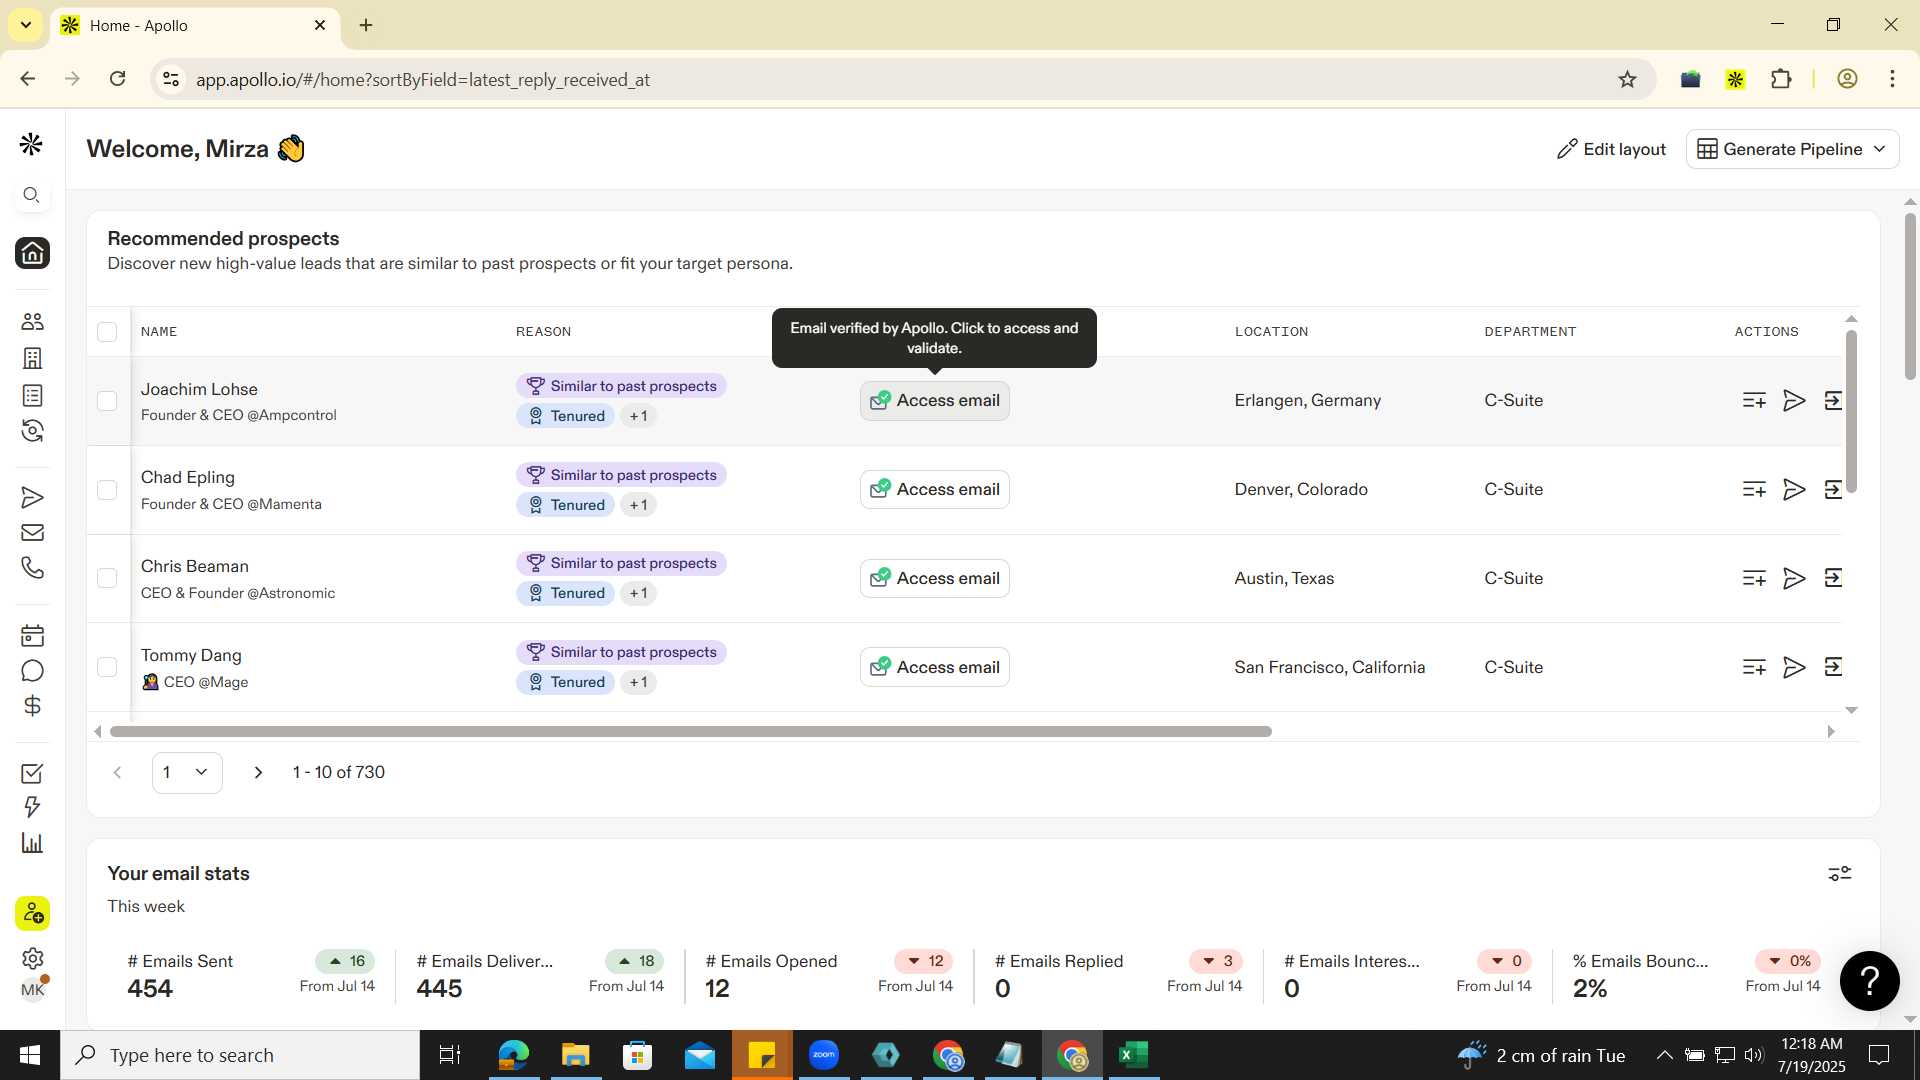Add Chad Epling to a list
The image size is (1920, 1080).
(1754, 489)
